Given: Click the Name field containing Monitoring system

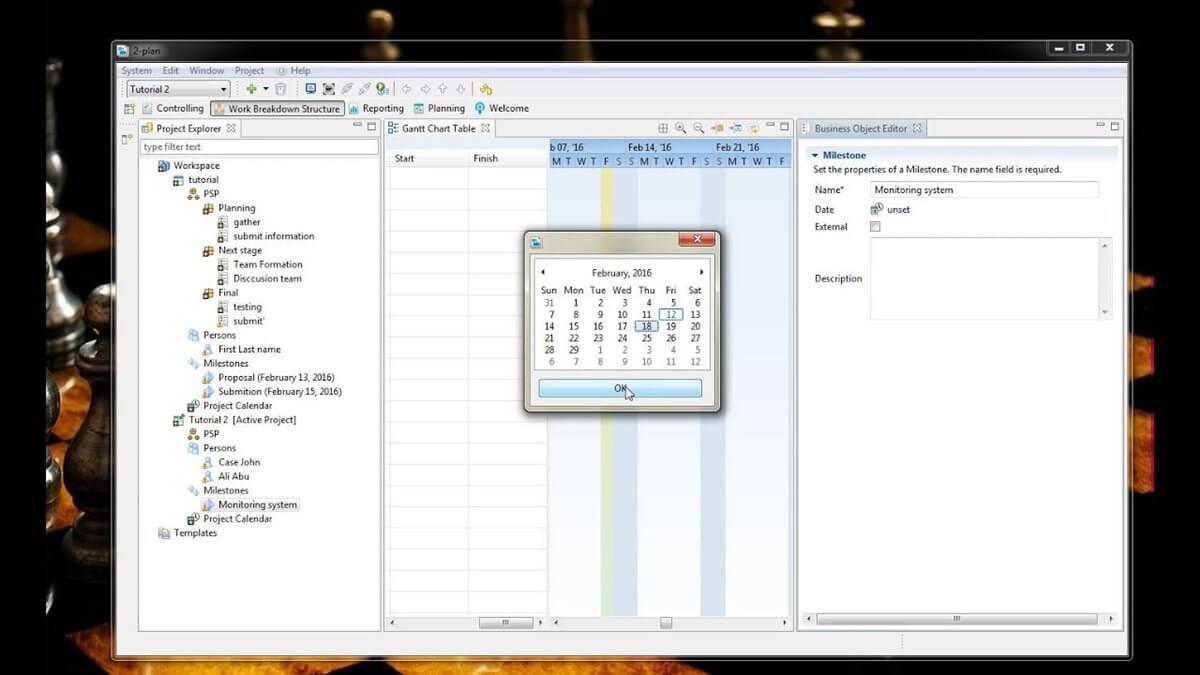Looking at the screenshot, I should coord(984,190).
